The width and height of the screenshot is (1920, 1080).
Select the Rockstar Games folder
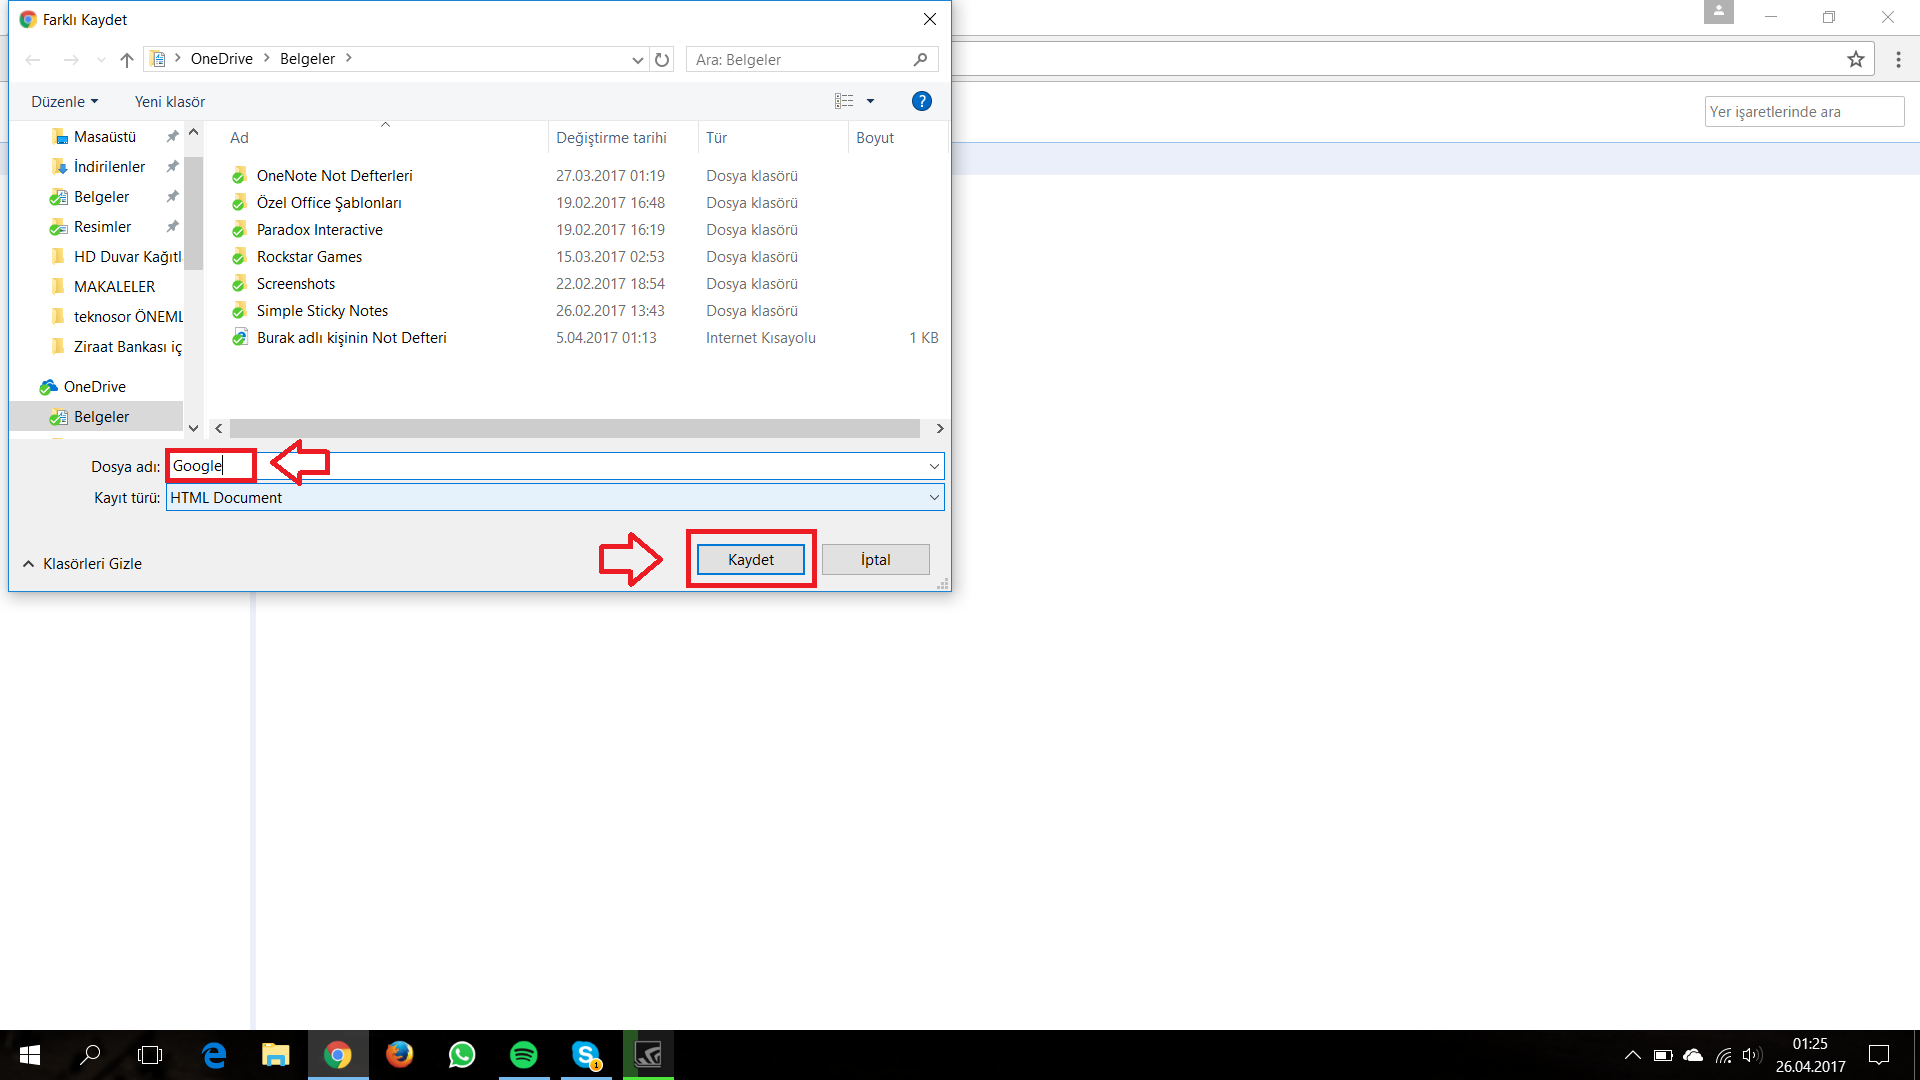click(x=309, y=257)
